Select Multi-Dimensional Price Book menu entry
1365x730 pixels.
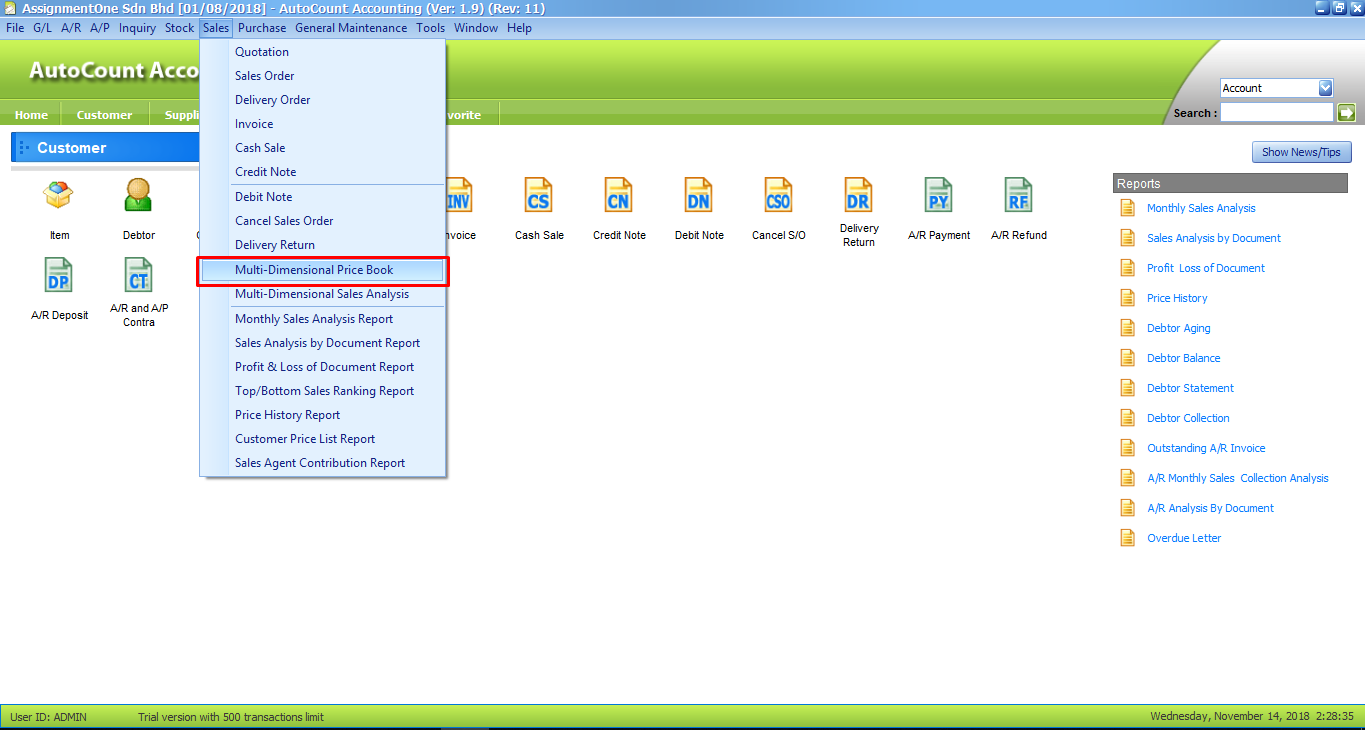tap(322, 270)
